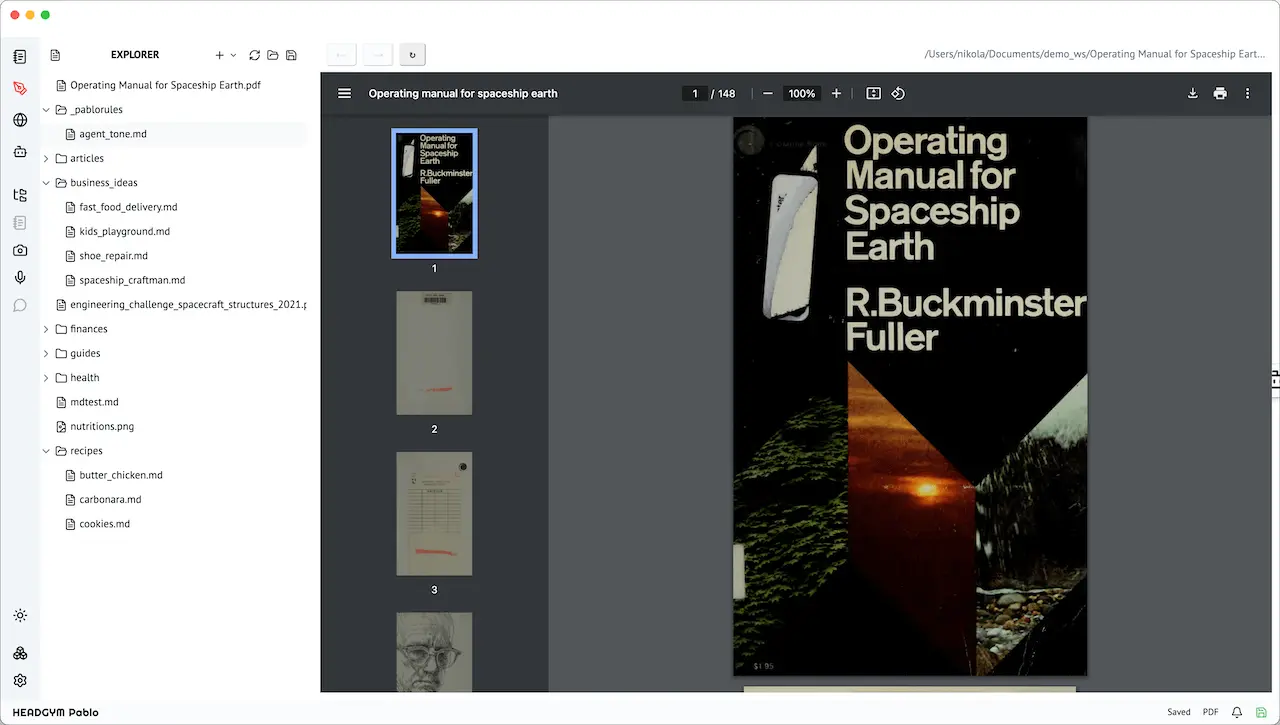
Task: Zoom out the PDF with minus icon
Action: (x=768, y=93)
